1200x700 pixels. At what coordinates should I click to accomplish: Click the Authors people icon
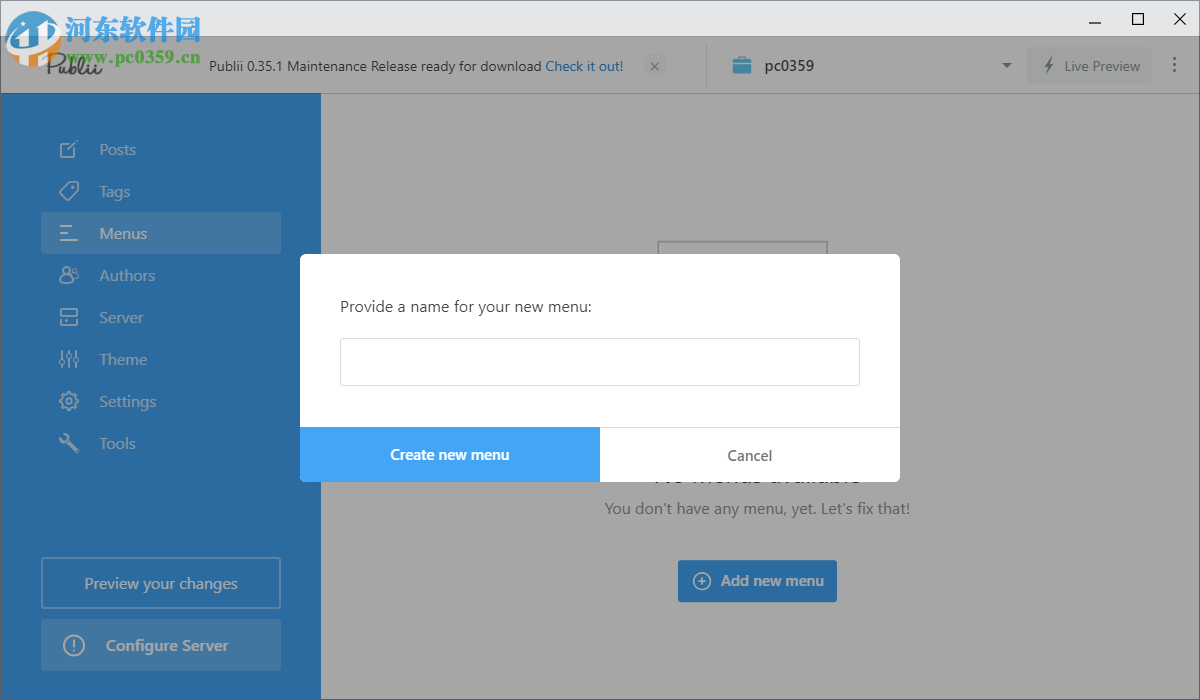pyautogui.click(x=68, y=275)
